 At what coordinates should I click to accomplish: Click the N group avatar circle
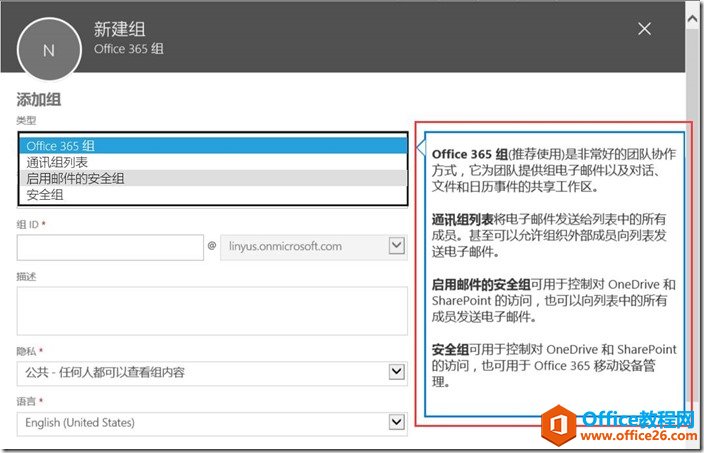(x=49, y=49)
